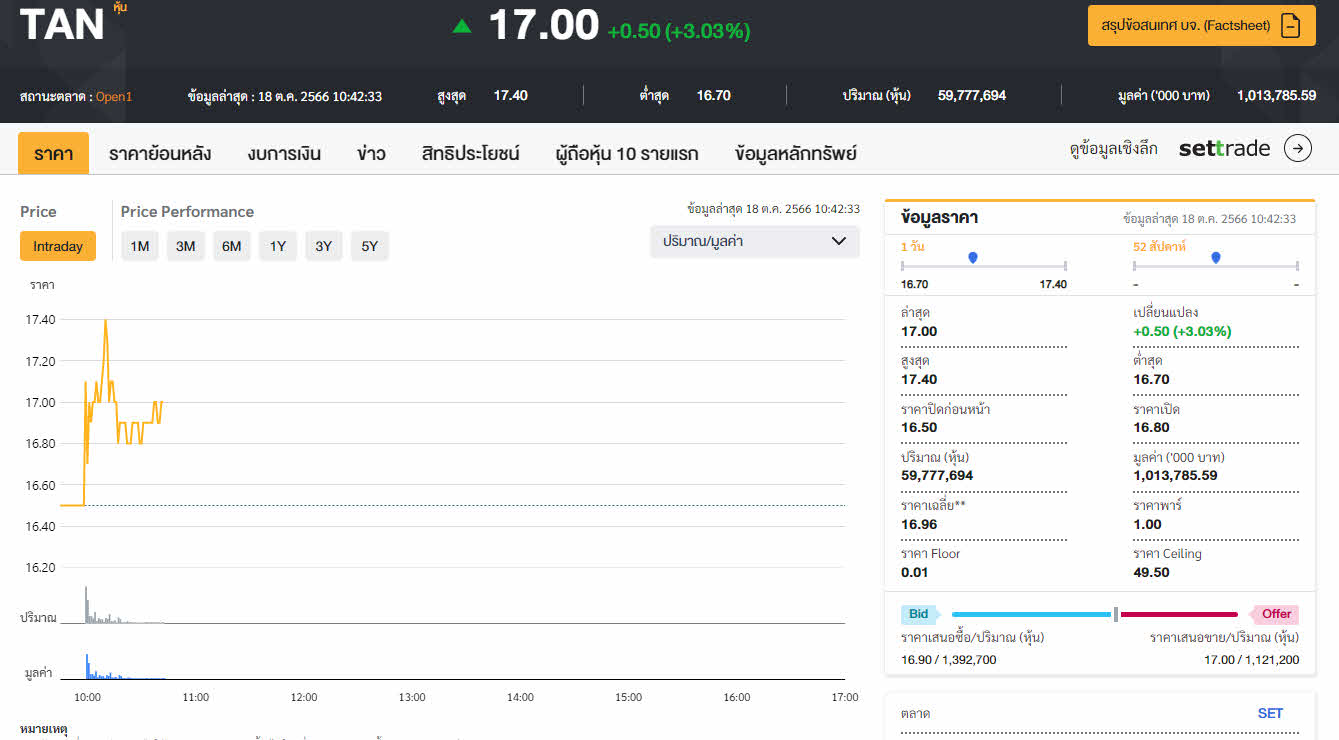Select 3M price performance
Image resolution: width=1339 pixels, height=740 pixels.
[x=186, y=246]
